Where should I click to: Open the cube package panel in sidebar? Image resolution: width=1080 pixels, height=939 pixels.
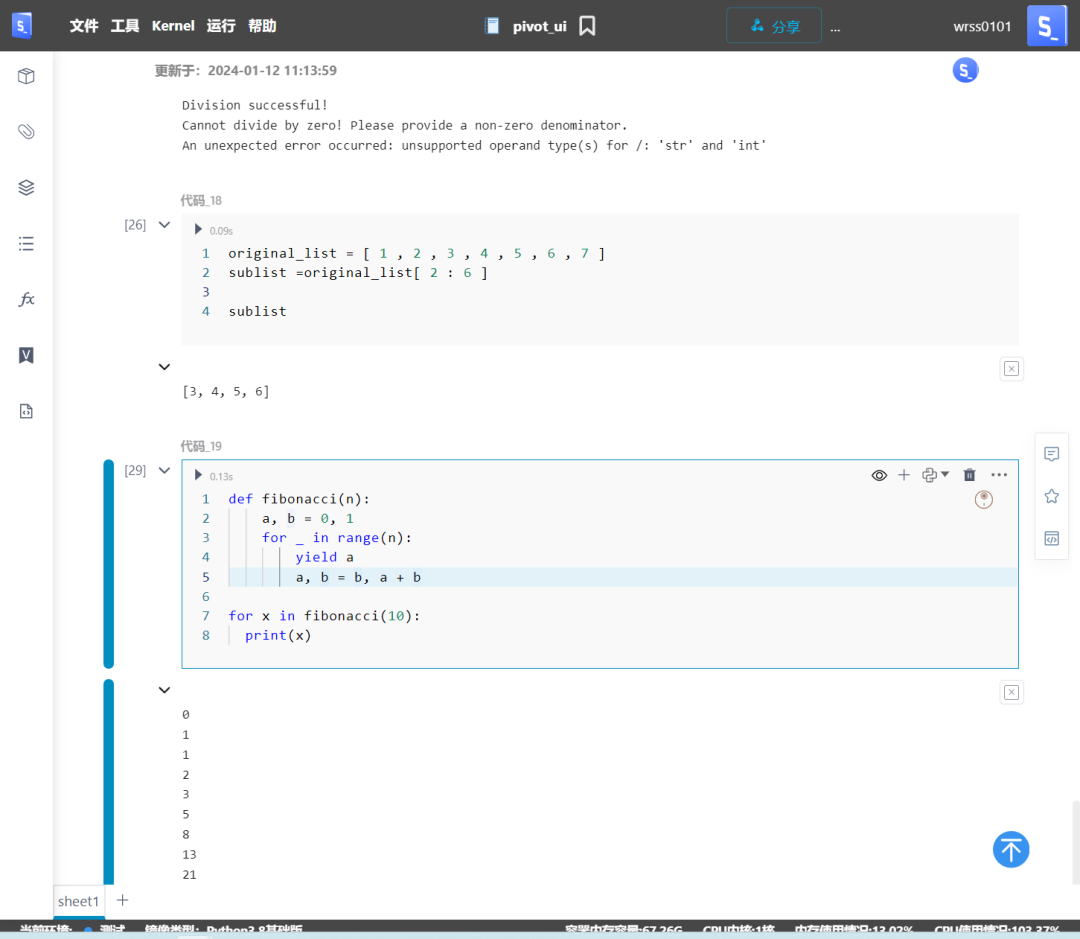[x=26, y=76]
